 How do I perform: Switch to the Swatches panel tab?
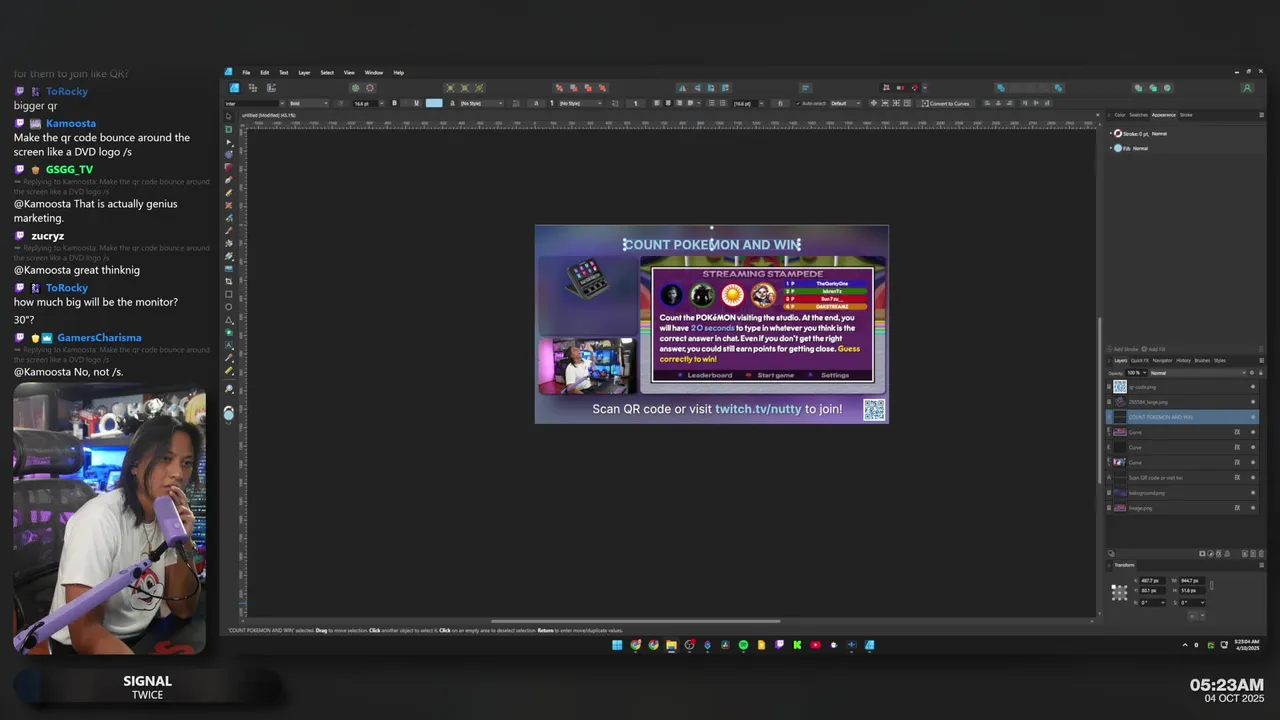(x=1138, y=115)
